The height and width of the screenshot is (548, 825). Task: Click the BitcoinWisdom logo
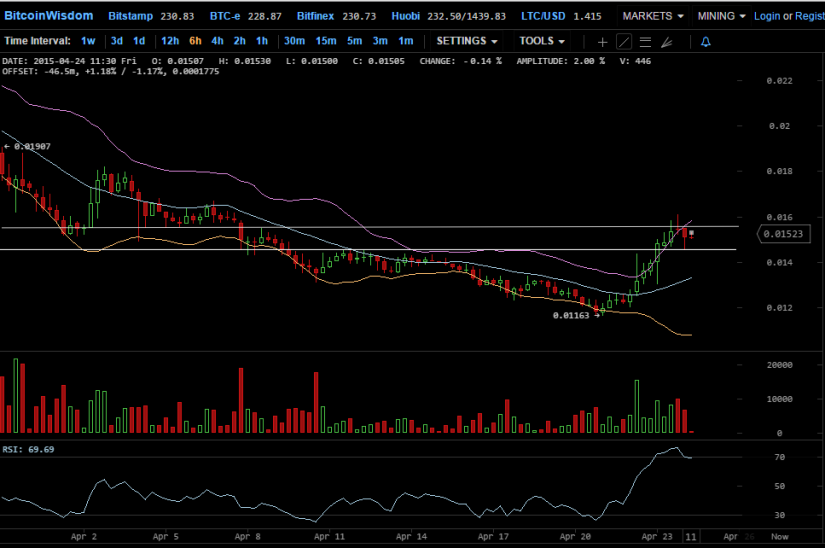(x=49, y=16)
